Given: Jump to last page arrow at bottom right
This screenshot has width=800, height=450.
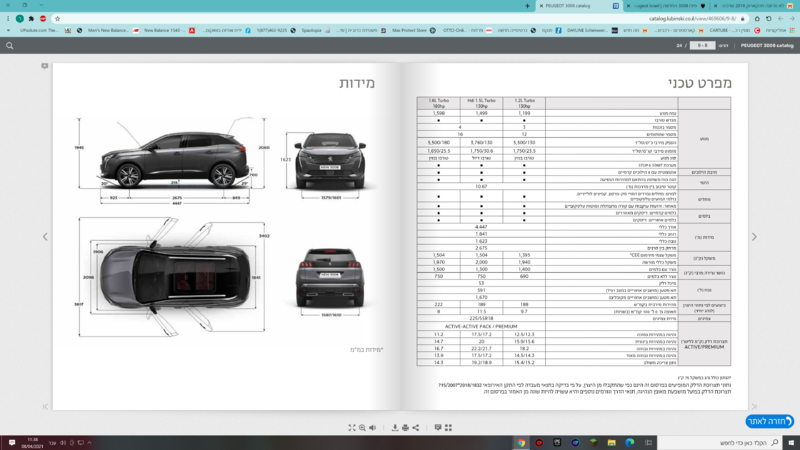Looking at the screenshot, I should (x=754, y=407).
